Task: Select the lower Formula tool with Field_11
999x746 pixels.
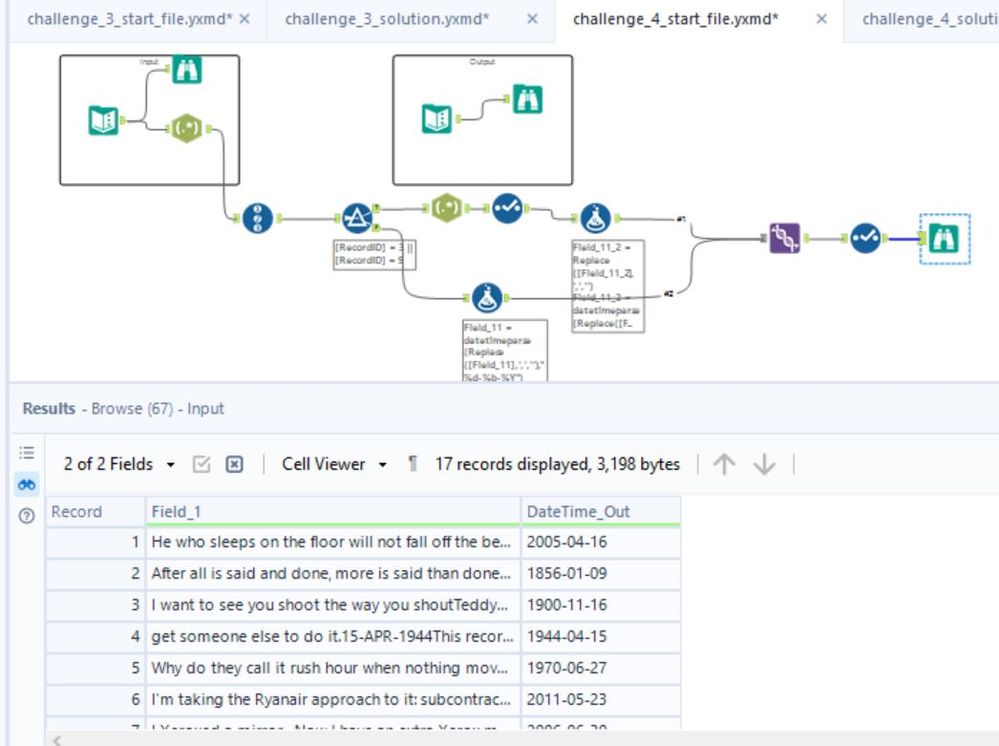Action: (x=487, y=298)
